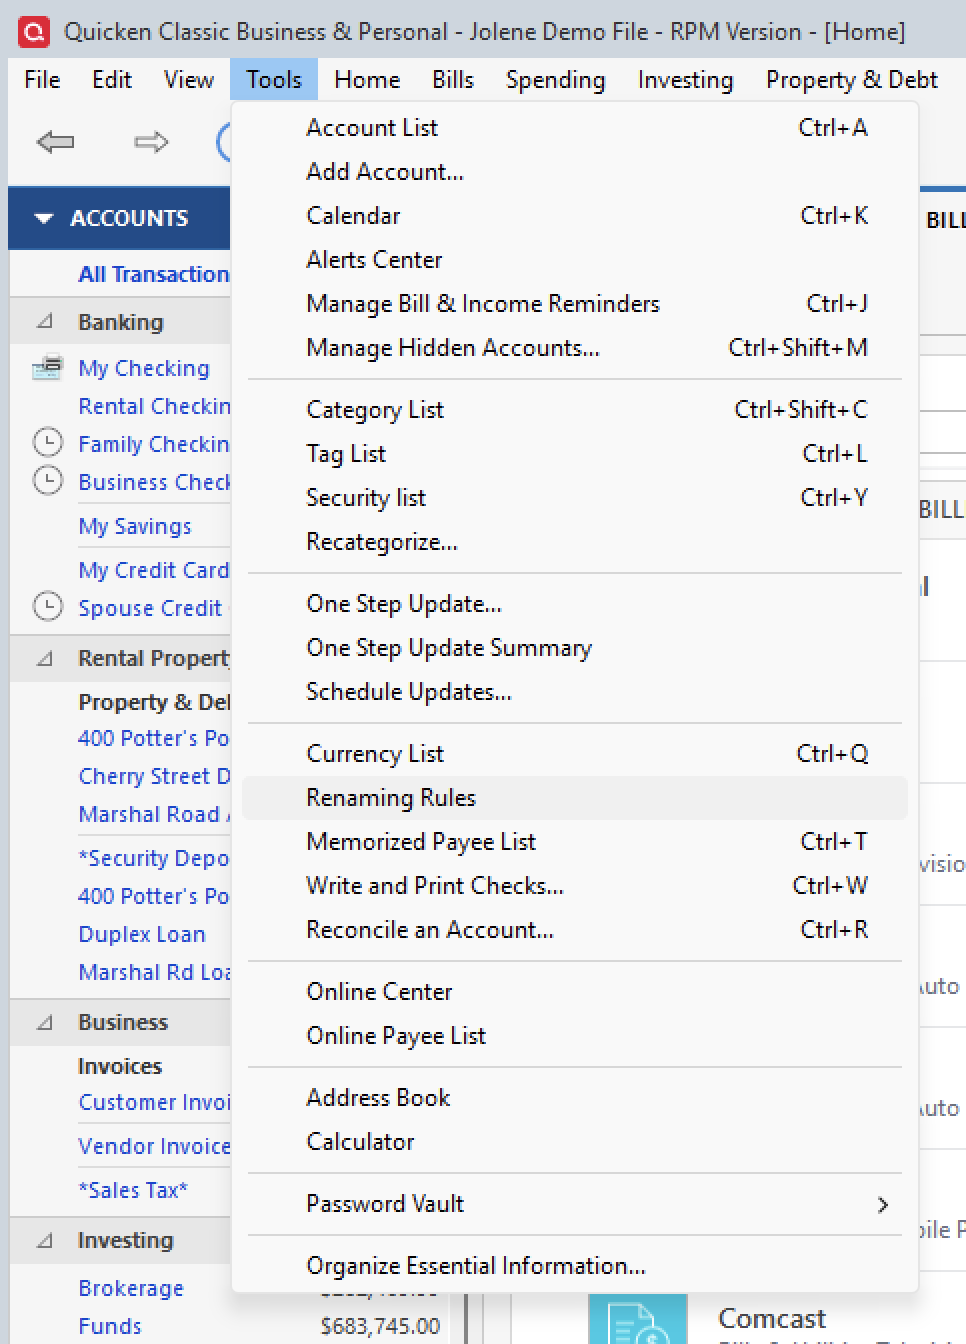Collapse the Investing account group
Viewport: 966px width, 1344px height.
tap(45, 1240)
